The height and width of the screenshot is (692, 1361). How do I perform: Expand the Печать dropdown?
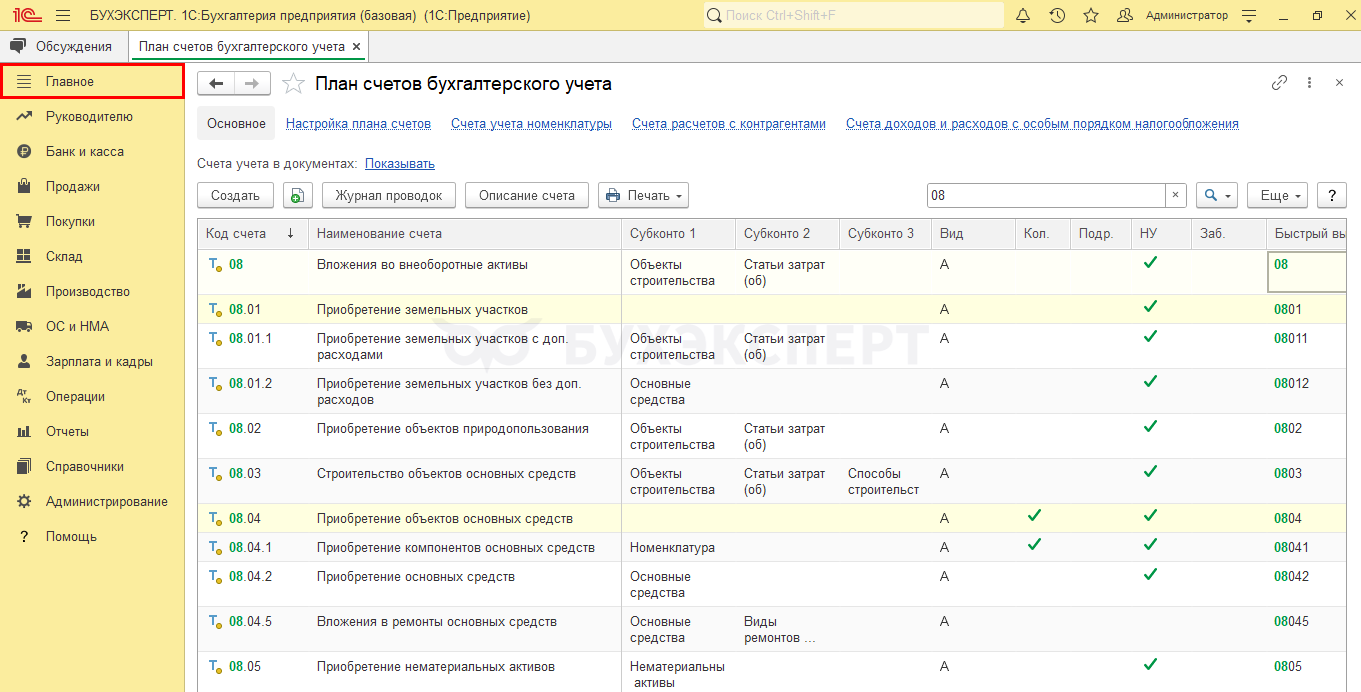[x=644, y=196]
